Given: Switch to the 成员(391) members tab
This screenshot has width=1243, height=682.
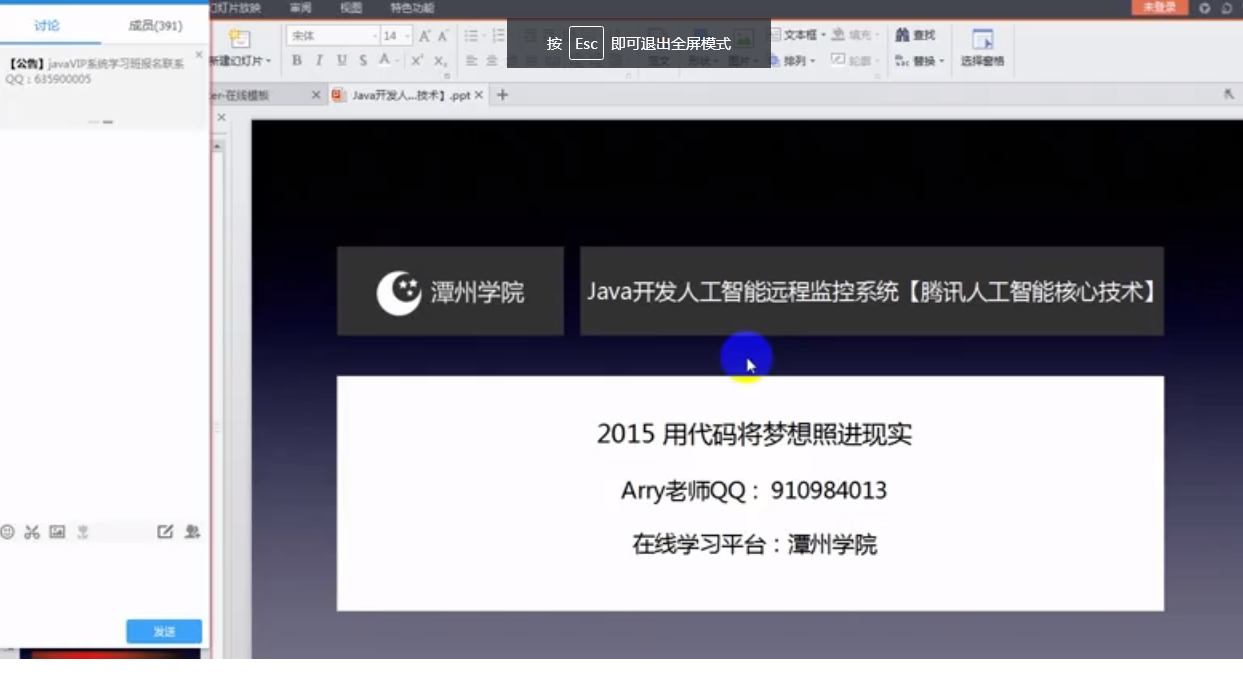Looking at the screenshot, I should tap(155, 25).
